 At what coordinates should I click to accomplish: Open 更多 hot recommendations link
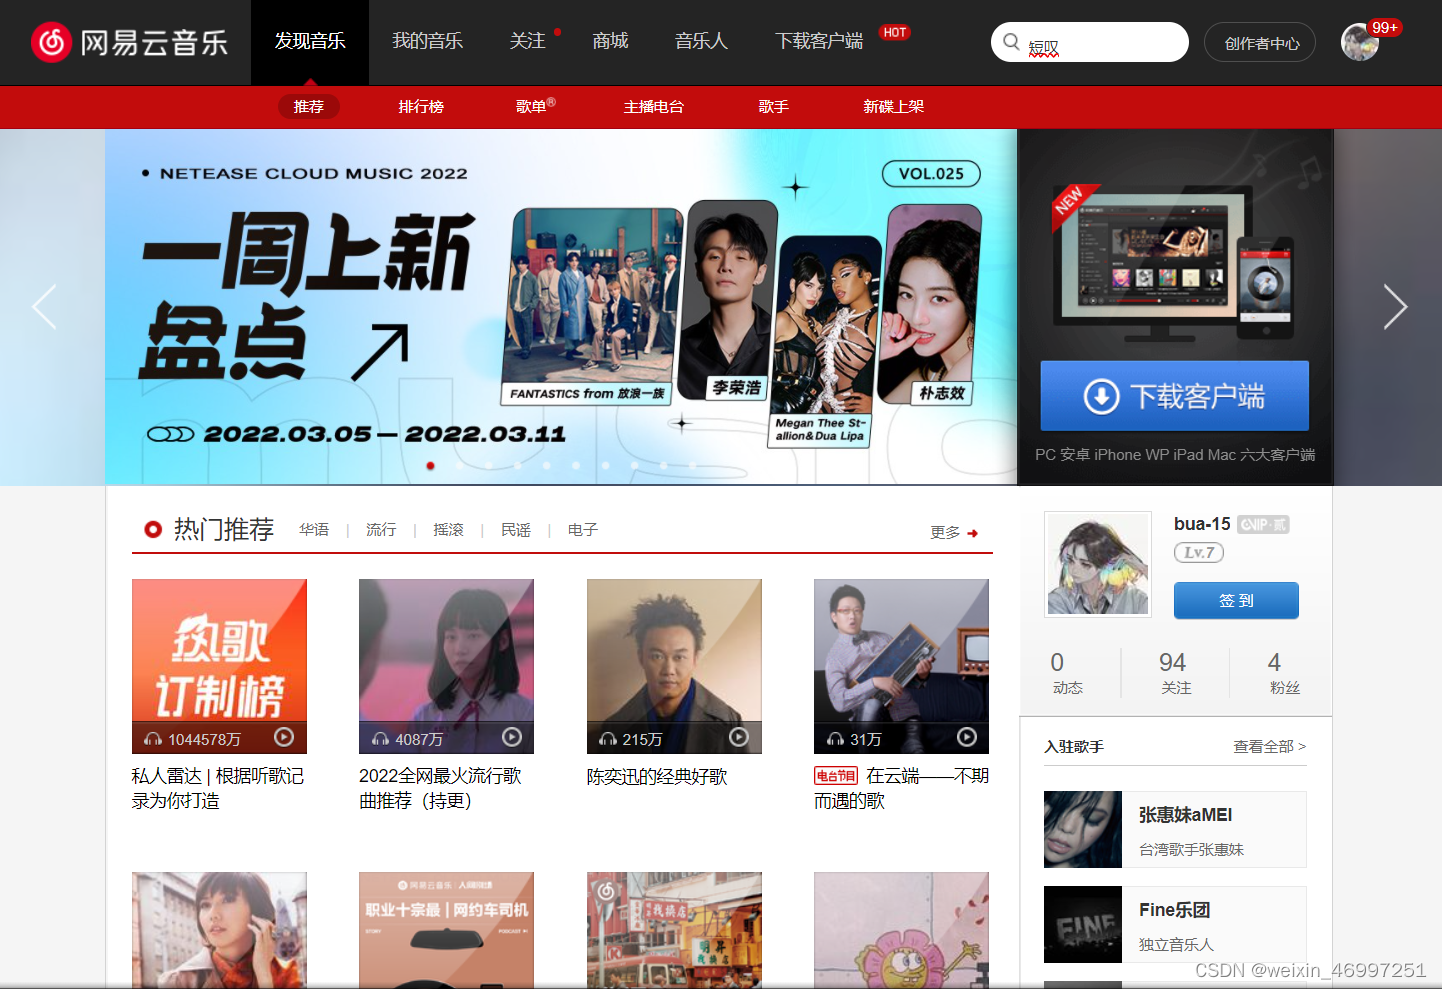pos(945,533)
